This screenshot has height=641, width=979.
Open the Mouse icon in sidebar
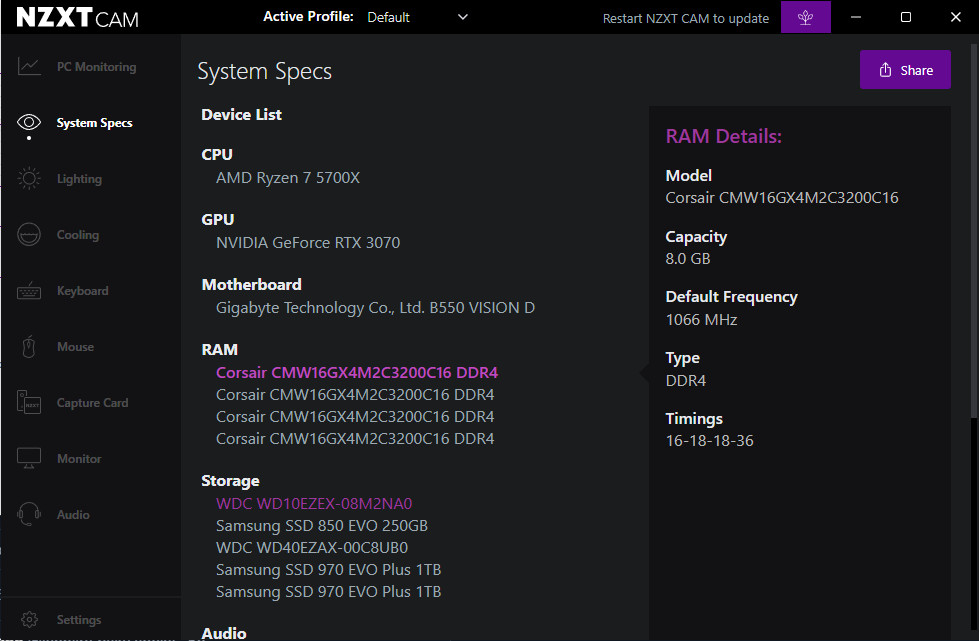pos(29,346)
